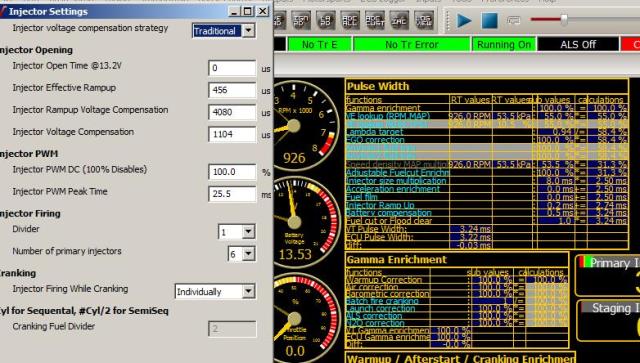Click the Injector Open Time input field
This screenshot has height=363, width=640.
coord(232,68)
